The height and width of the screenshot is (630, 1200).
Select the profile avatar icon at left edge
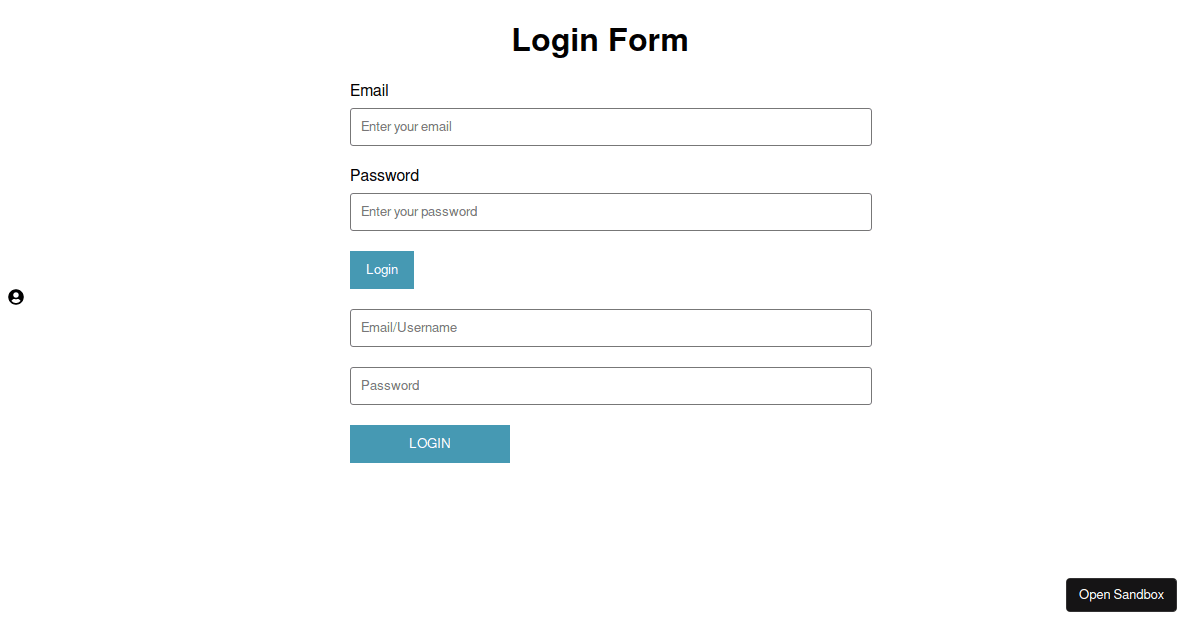tap(16, 297)
